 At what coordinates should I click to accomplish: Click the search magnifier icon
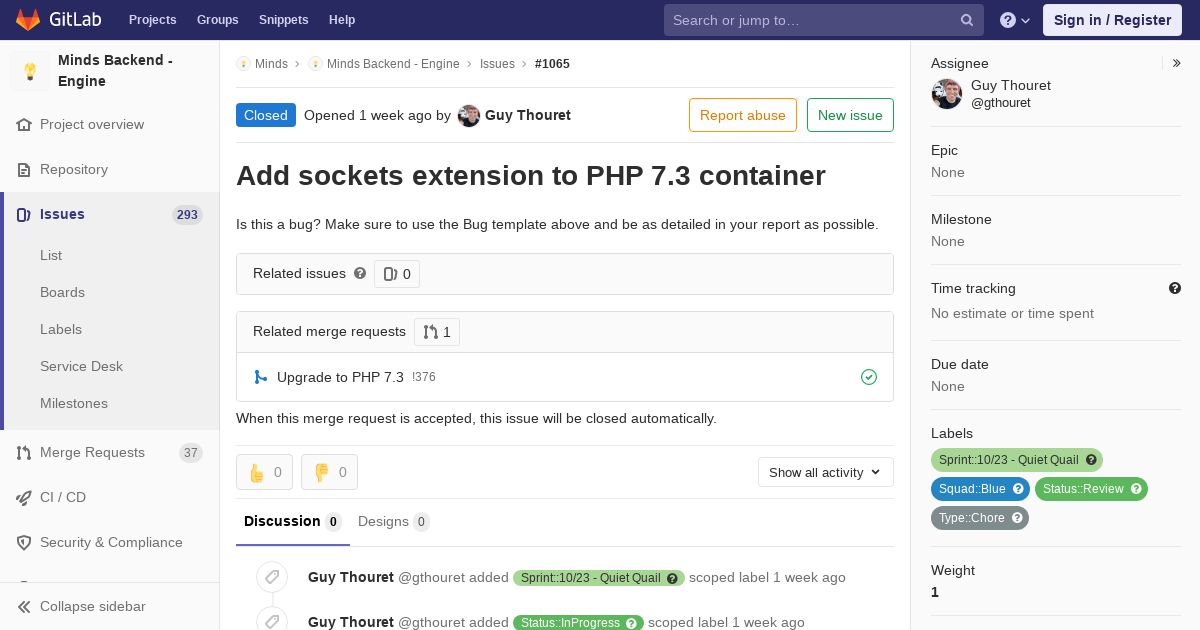[x=967, y=20]
